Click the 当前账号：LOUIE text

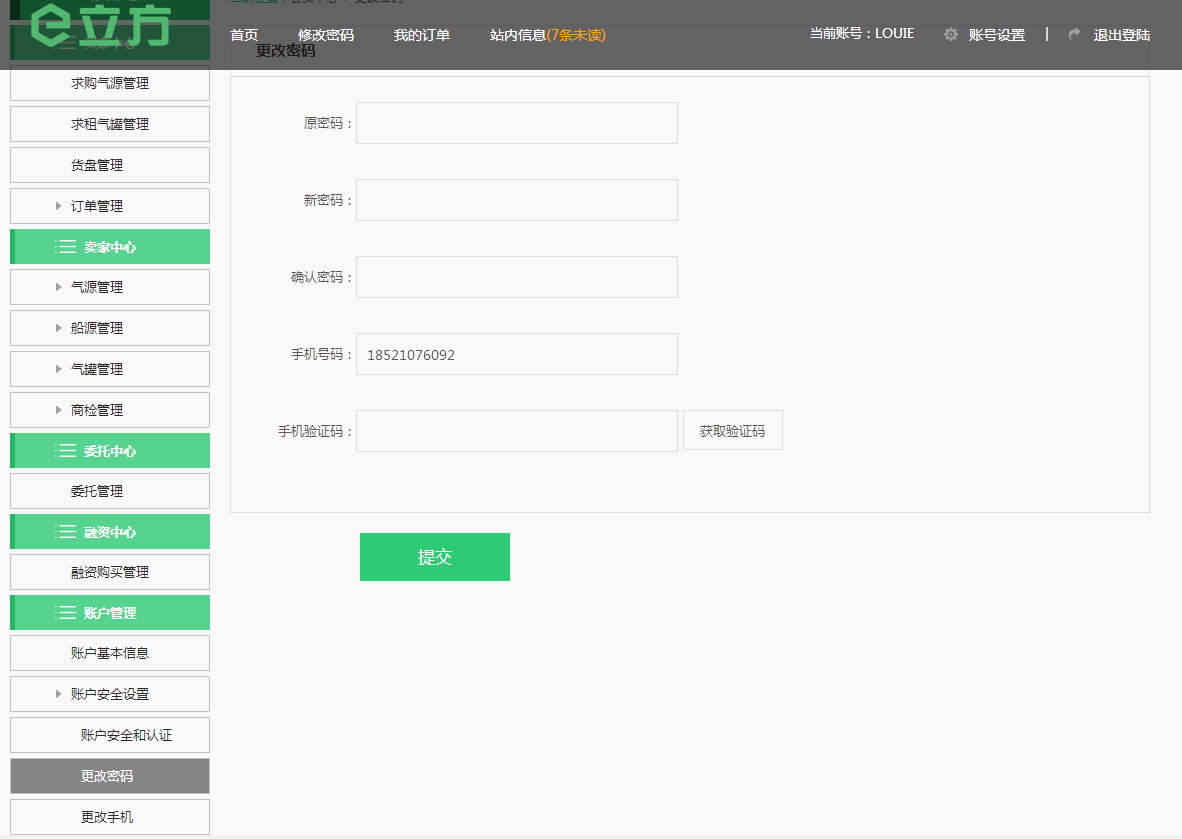tap(862, 33)
